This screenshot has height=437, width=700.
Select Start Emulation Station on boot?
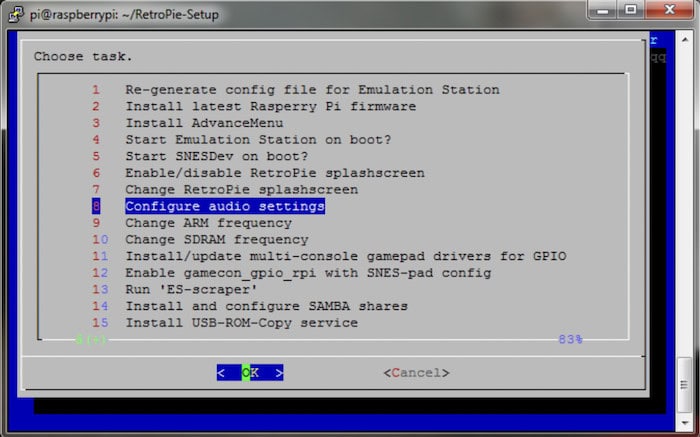(x=242, y=140)
